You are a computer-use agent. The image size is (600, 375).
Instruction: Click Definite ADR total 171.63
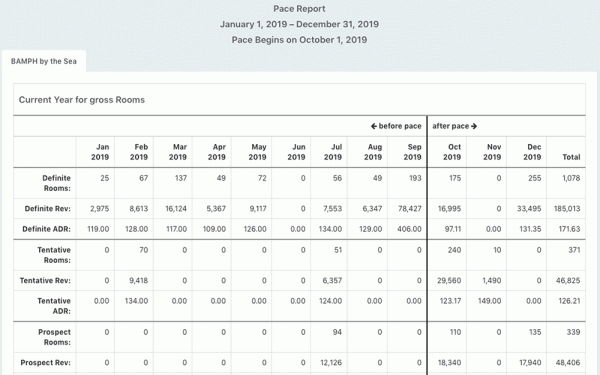(569, 229)
